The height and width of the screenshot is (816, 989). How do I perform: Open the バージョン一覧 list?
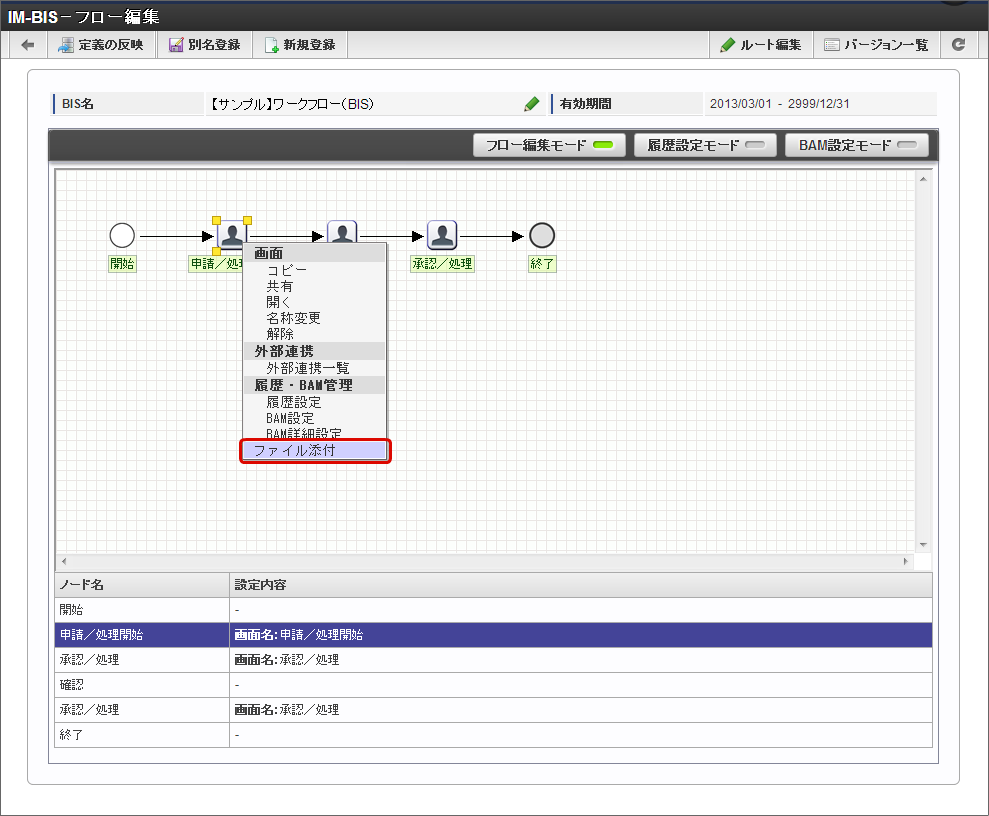tap(877, 45)
